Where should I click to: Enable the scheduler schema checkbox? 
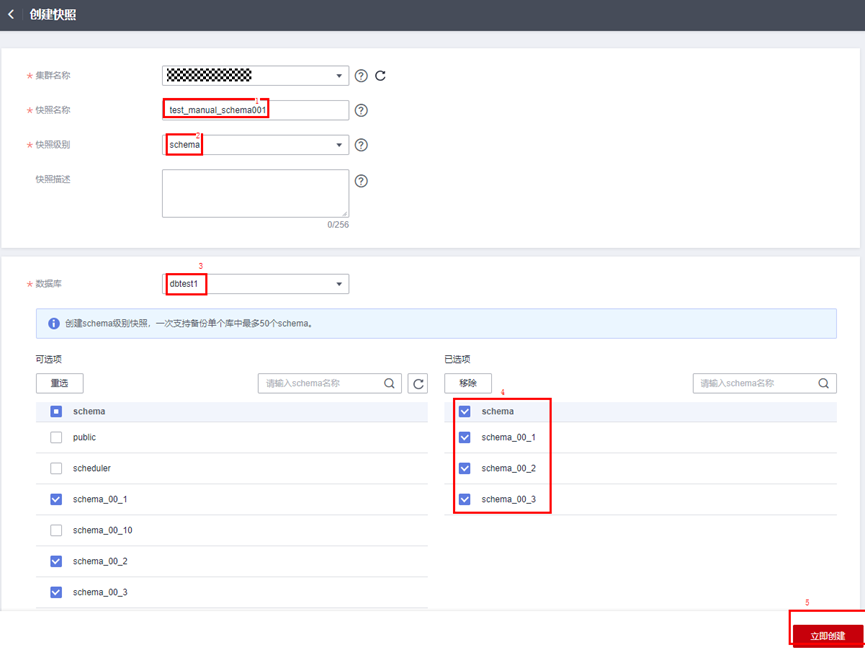click(x=56, y=469)
